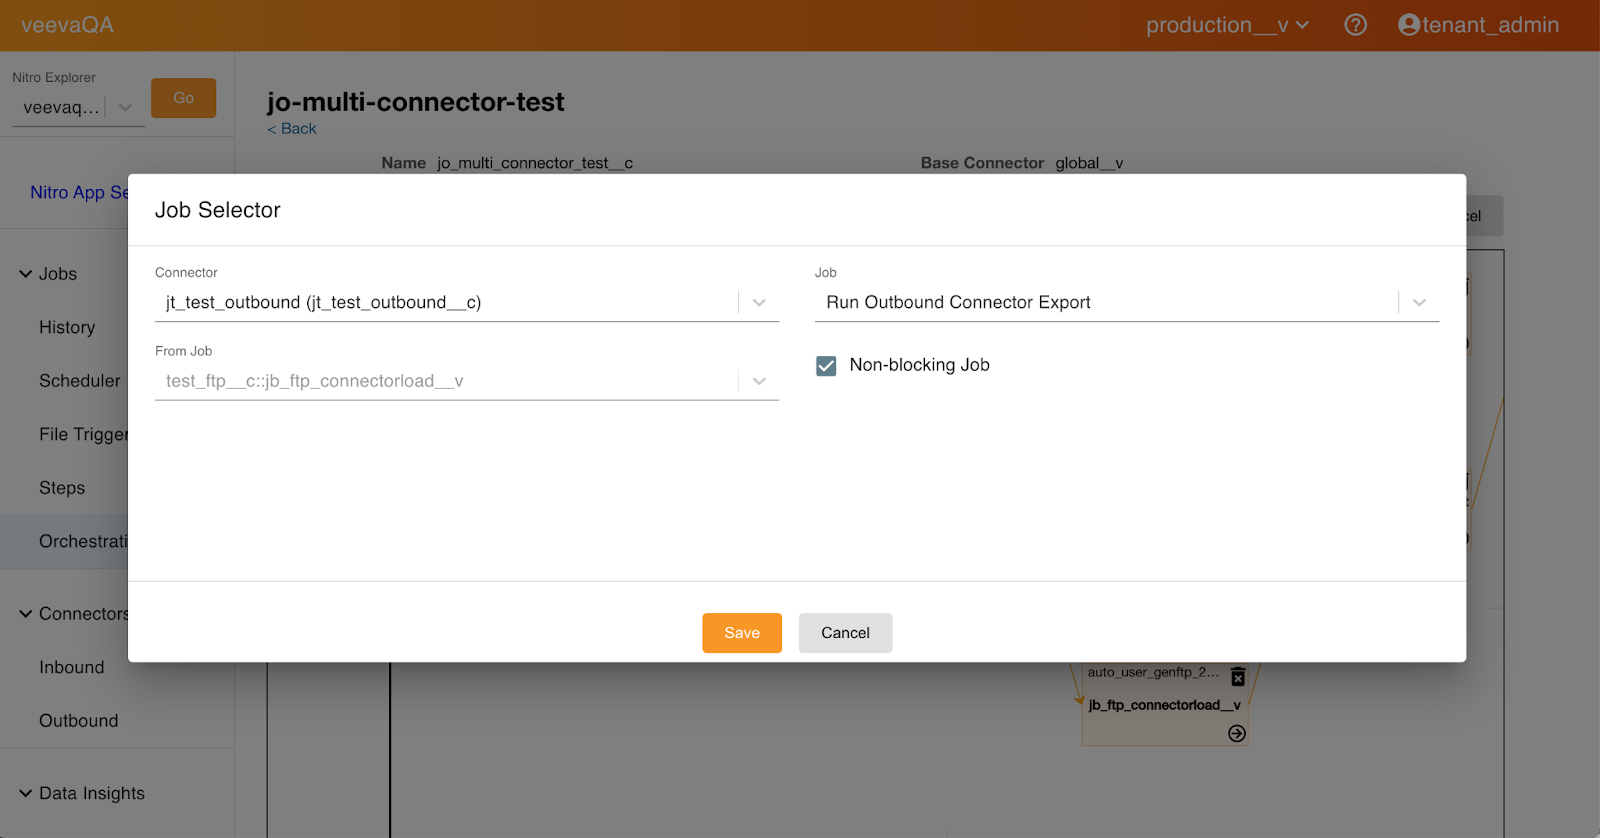1600x838 pixels.
Task: Click the help question mark icon
Action: click(1355, 25)
